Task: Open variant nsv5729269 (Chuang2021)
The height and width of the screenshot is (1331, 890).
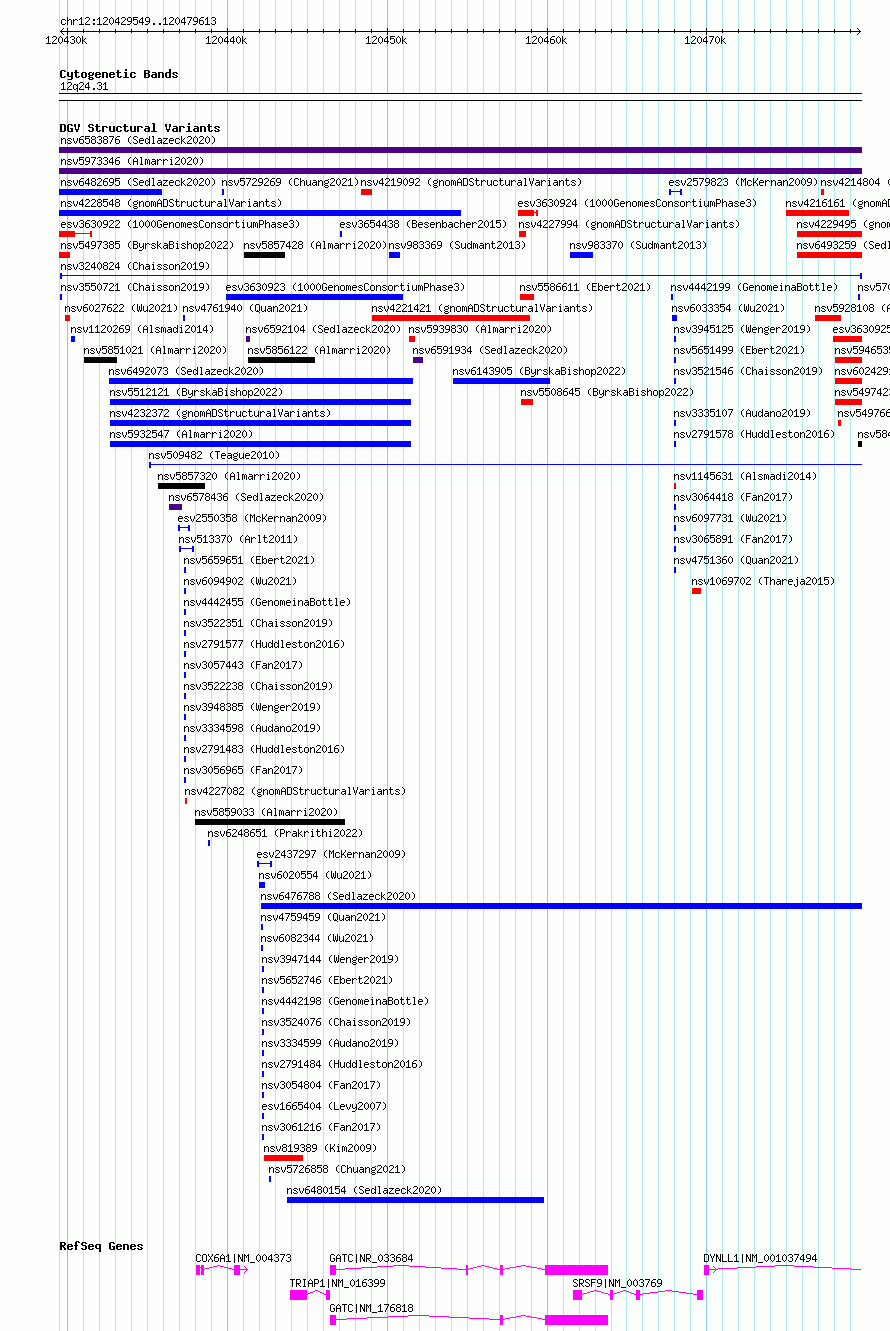Action: 289,182
